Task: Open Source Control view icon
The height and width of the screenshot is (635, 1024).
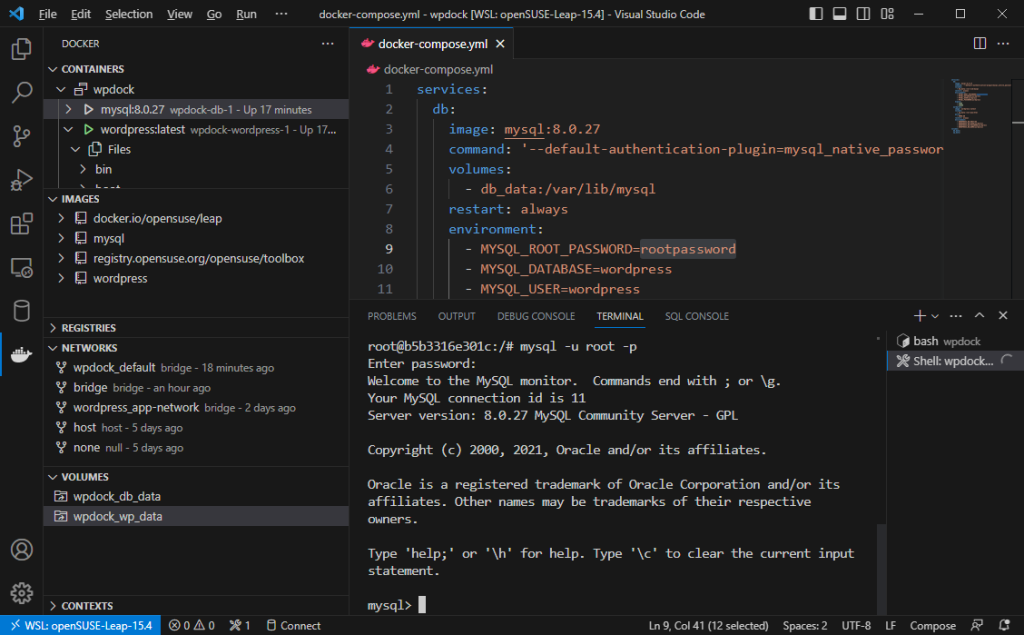Action: (x=22, y=136)
